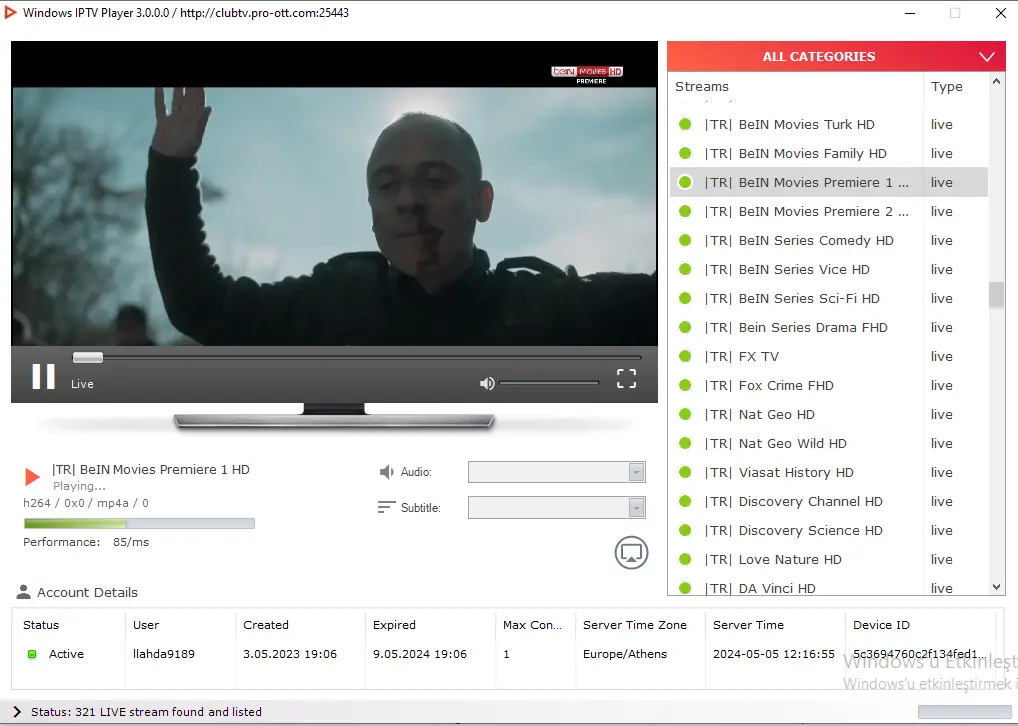Click the 'Performance: 85/ms' readout
This screenshot has width=1018, height=726.
[x=86, y=542]
